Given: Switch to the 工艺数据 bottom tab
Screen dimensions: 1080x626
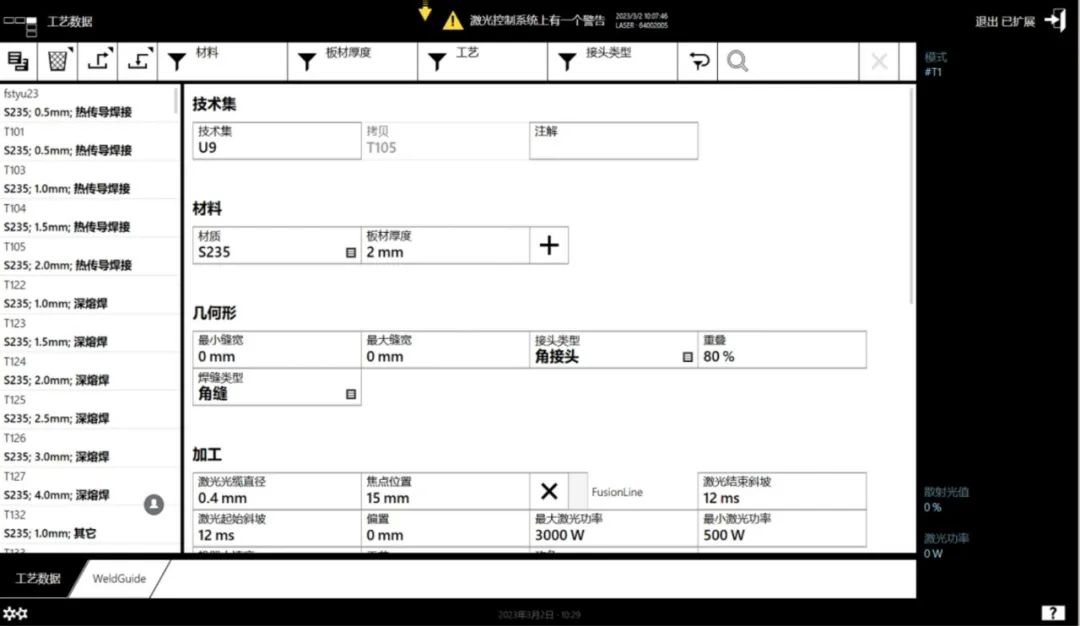Looking at the screenshot, I should [39, 578].
